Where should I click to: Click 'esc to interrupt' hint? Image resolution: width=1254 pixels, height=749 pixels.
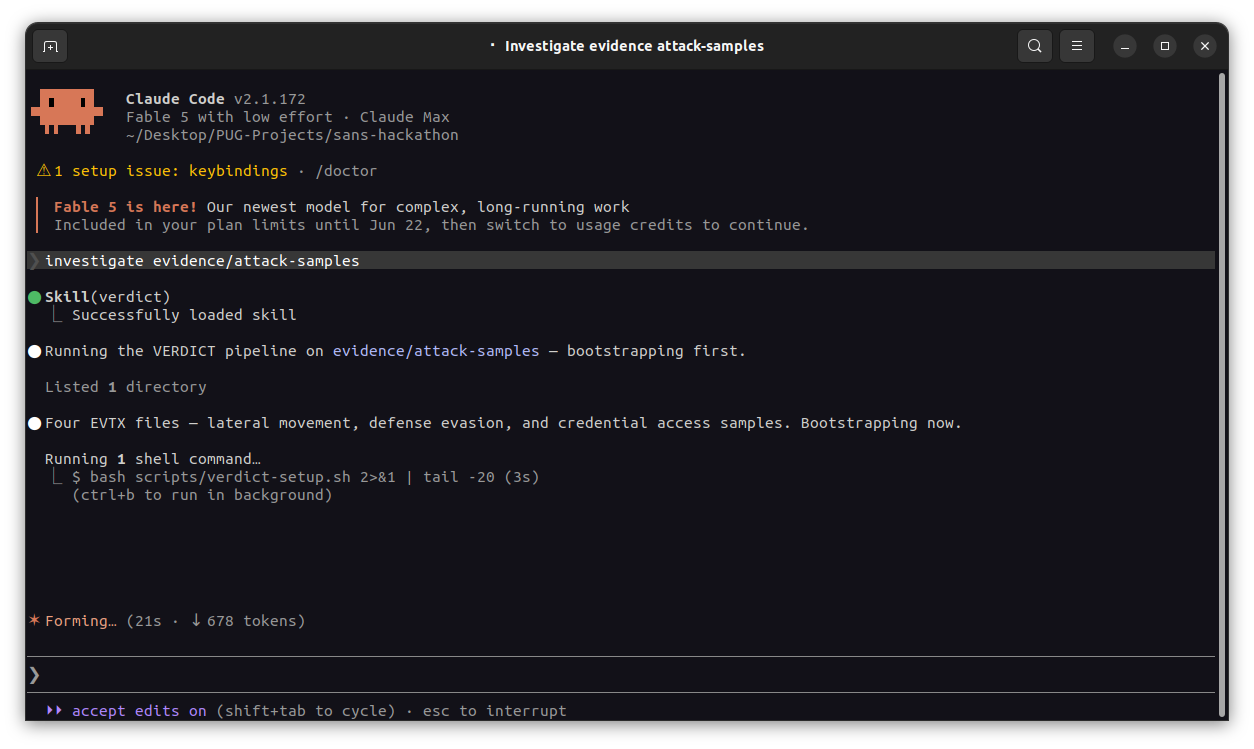pos(495,711)
